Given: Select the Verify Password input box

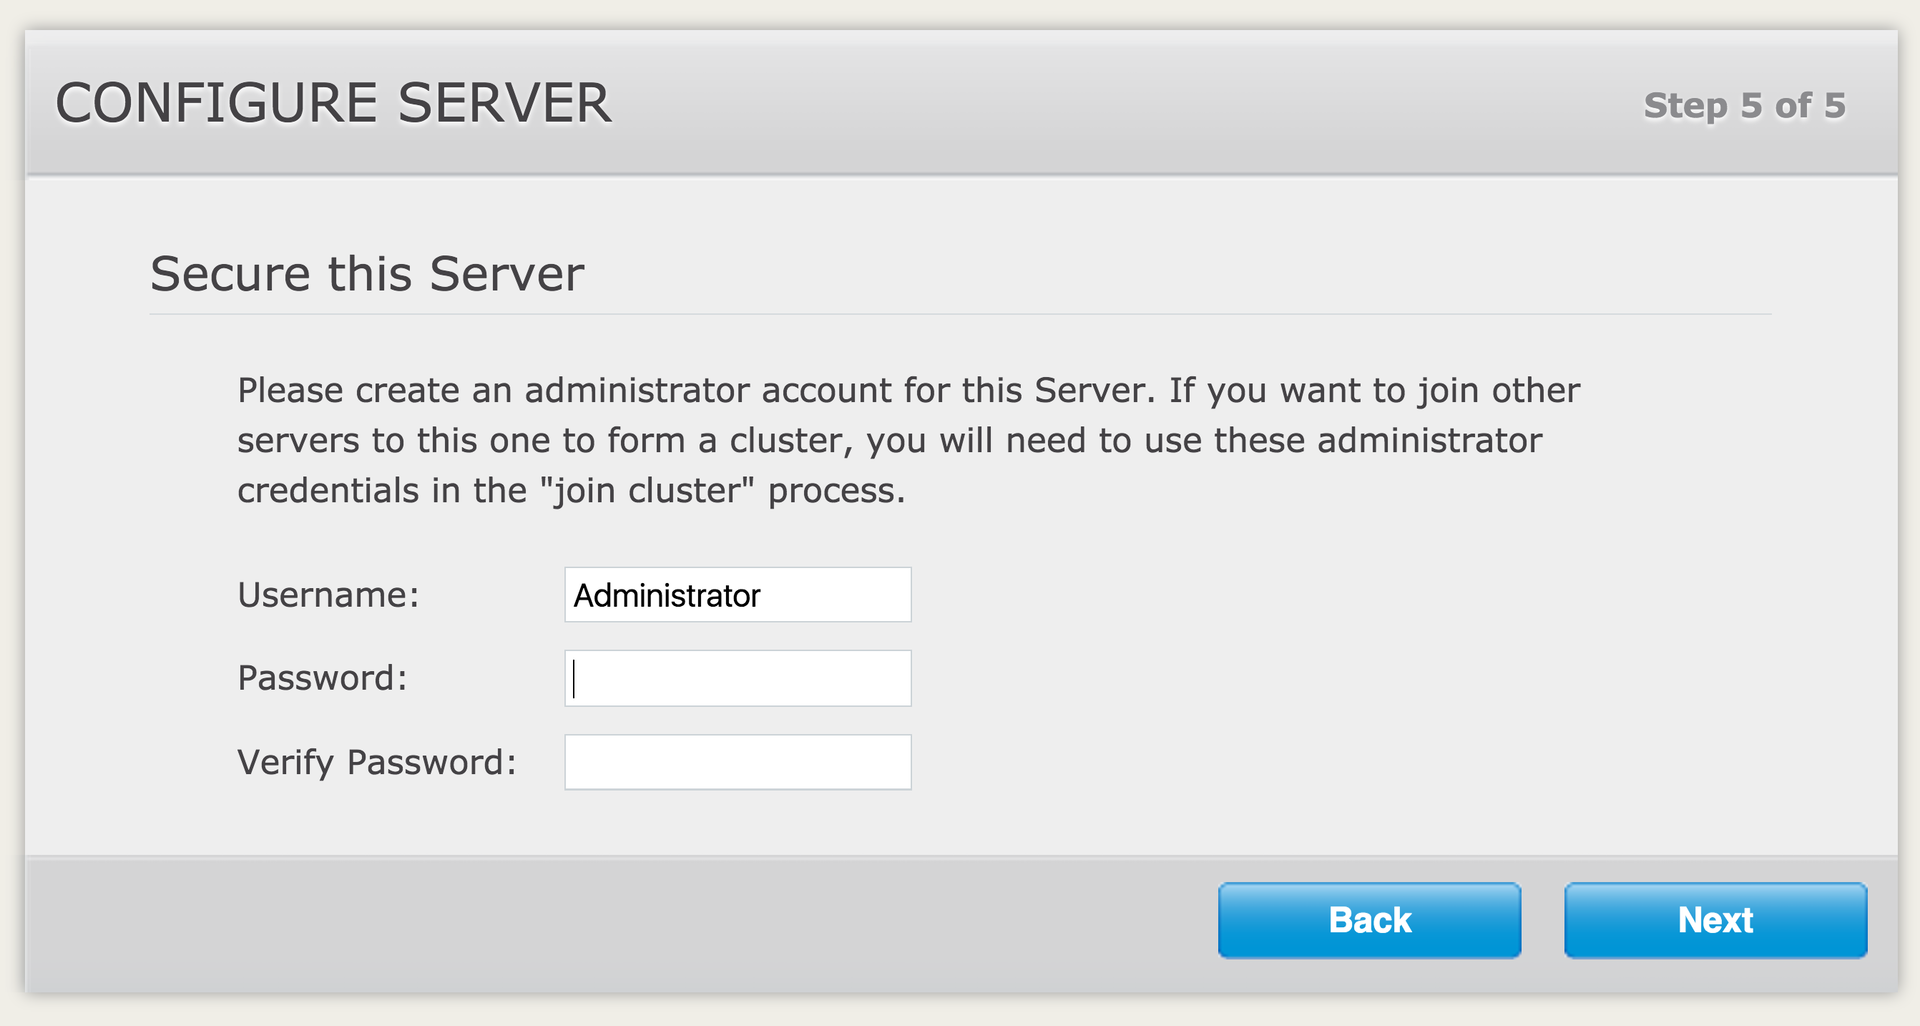Looking at the screenshot, I should pos(737,762).
